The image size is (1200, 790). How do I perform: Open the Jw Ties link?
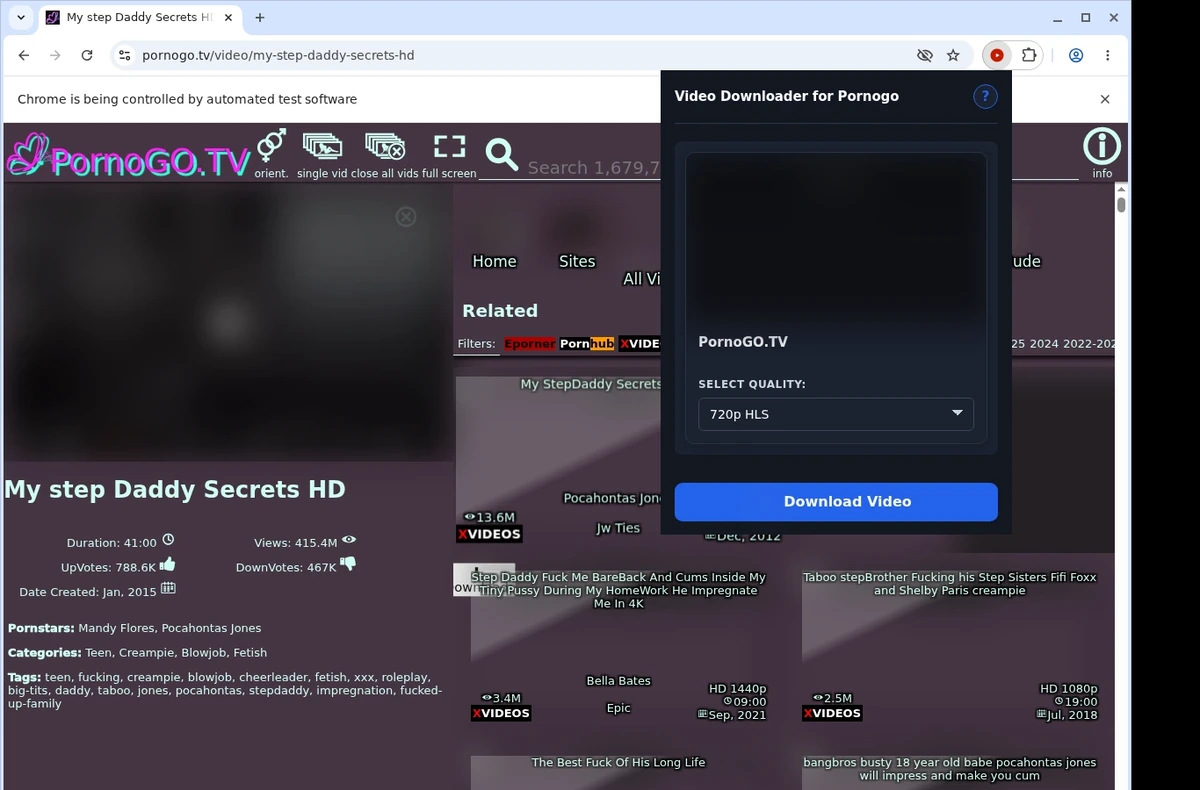tap(618, 528)
